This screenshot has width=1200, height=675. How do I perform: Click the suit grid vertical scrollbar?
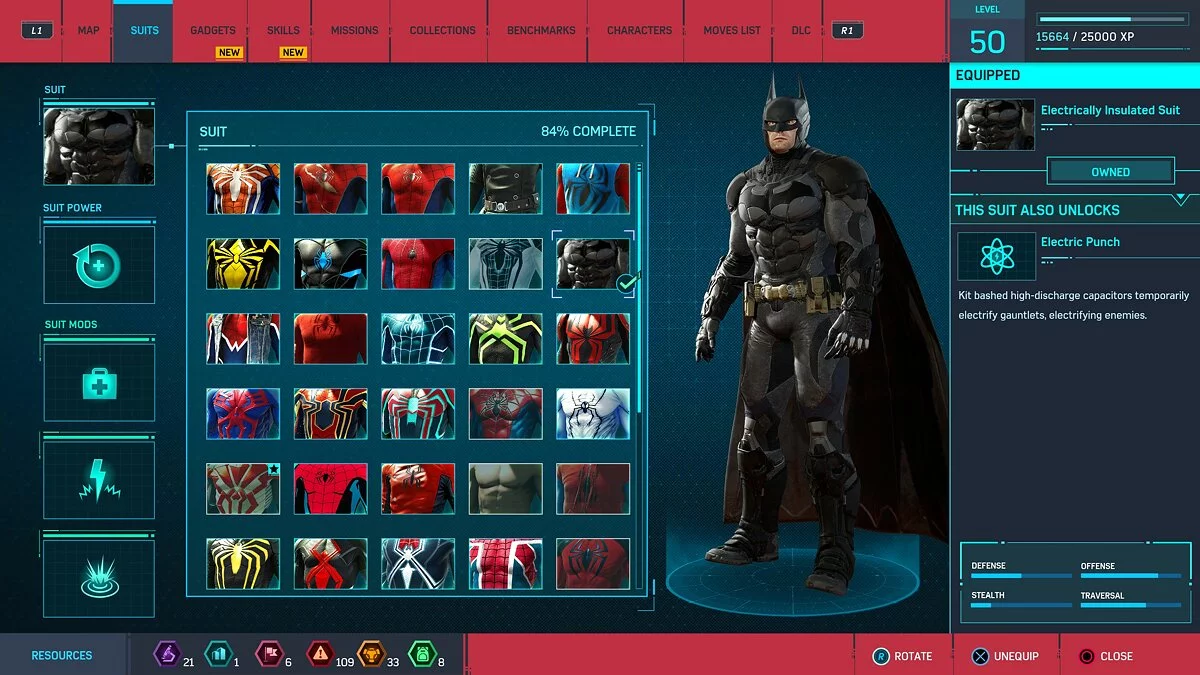pyautogui.click(x=640, y=290)
